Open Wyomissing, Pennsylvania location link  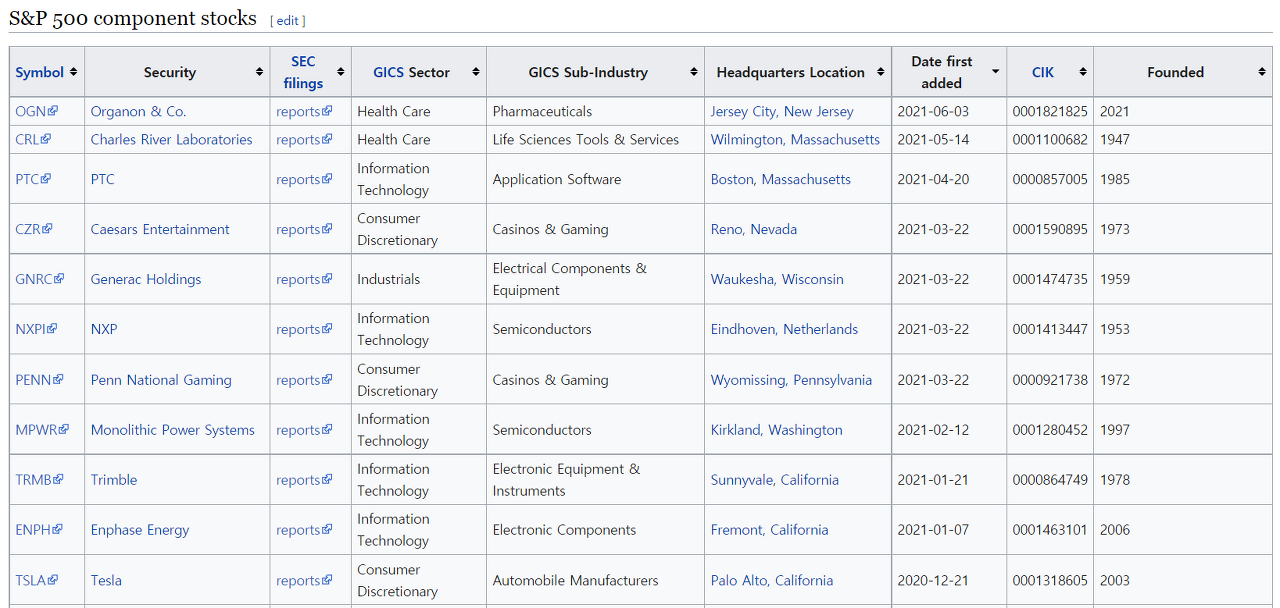791,380
